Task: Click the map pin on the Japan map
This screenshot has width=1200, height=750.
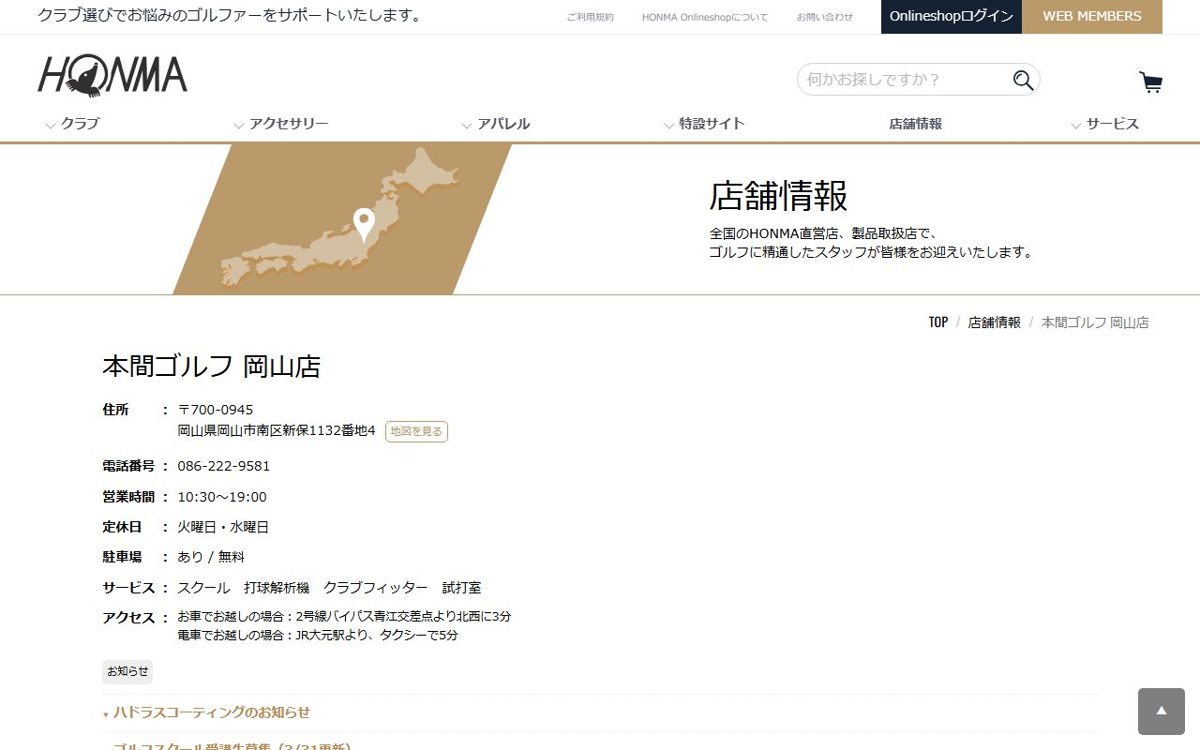Action: 364,225
